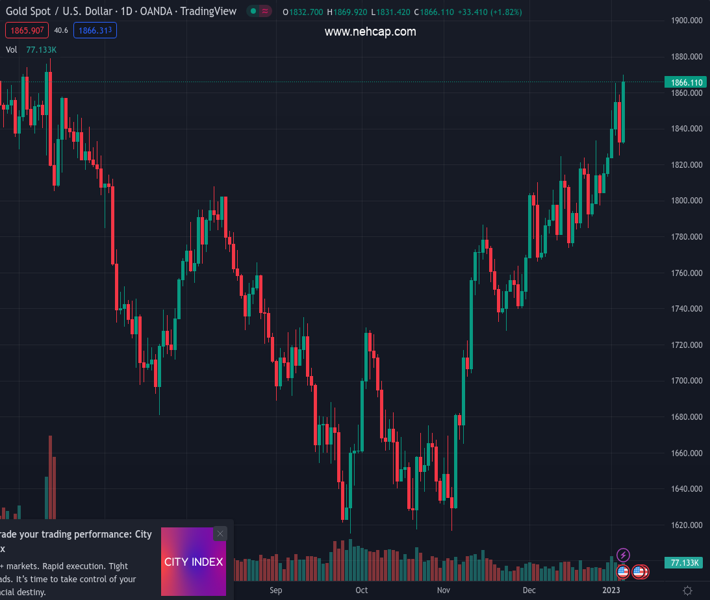Click the 1800.000 level on price scale

tap(686, 201)
